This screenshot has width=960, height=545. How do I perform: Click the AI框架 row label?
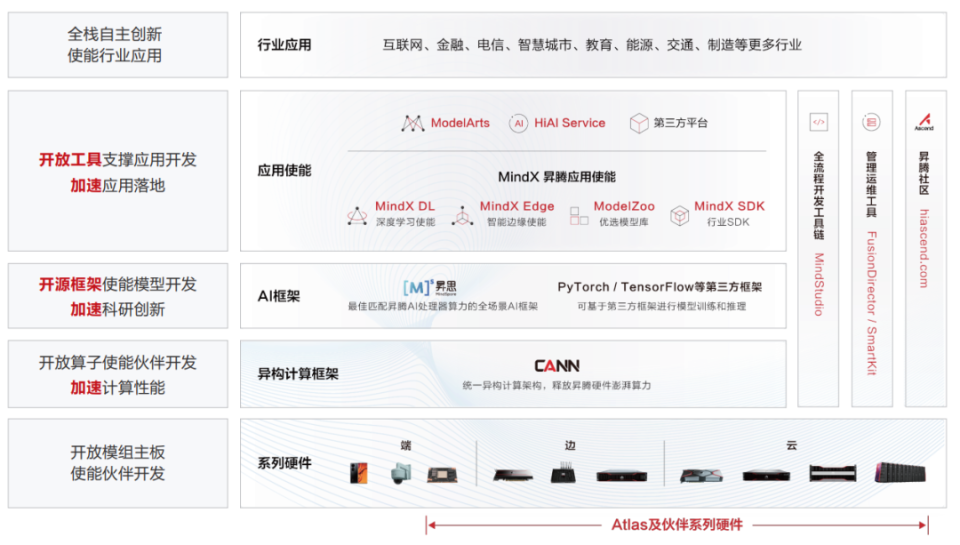[279, 296]
